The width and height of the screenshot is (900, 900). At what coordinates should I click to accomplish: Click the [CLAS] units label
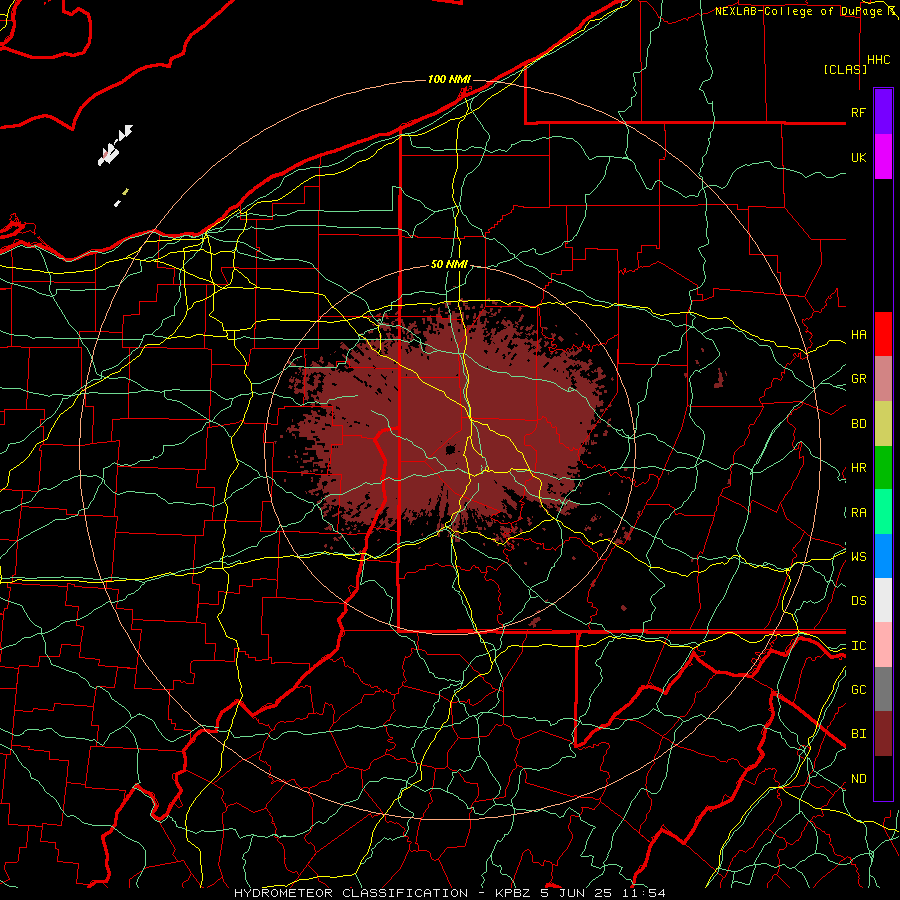(845, 69)
